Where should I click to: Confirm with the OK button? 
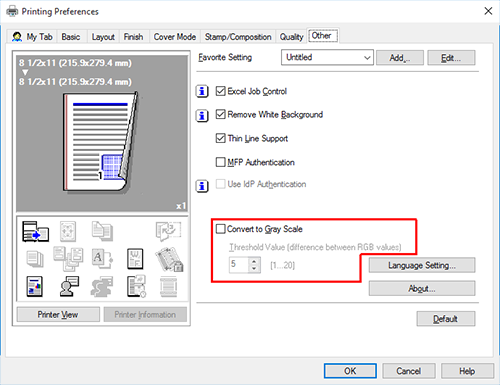pyautogui.click(x=350, y=371)
